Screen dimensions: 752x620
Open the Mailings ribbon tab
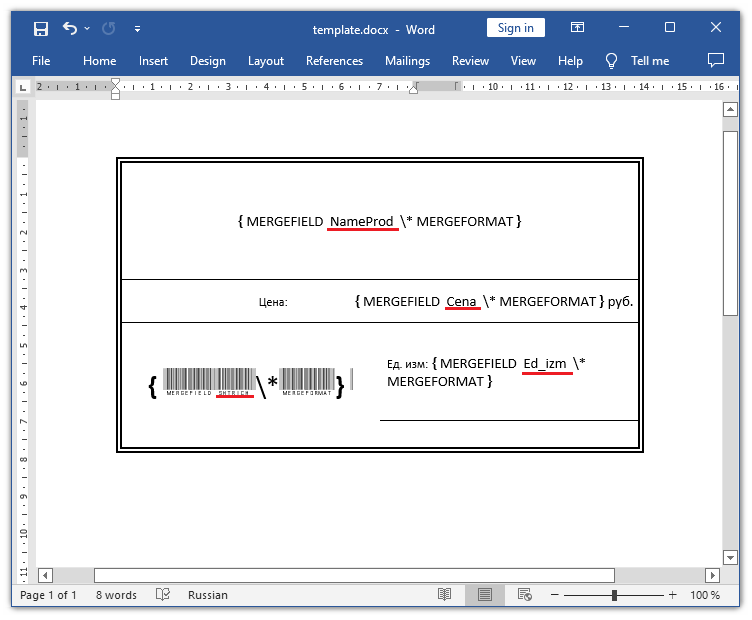click(406, 61)
